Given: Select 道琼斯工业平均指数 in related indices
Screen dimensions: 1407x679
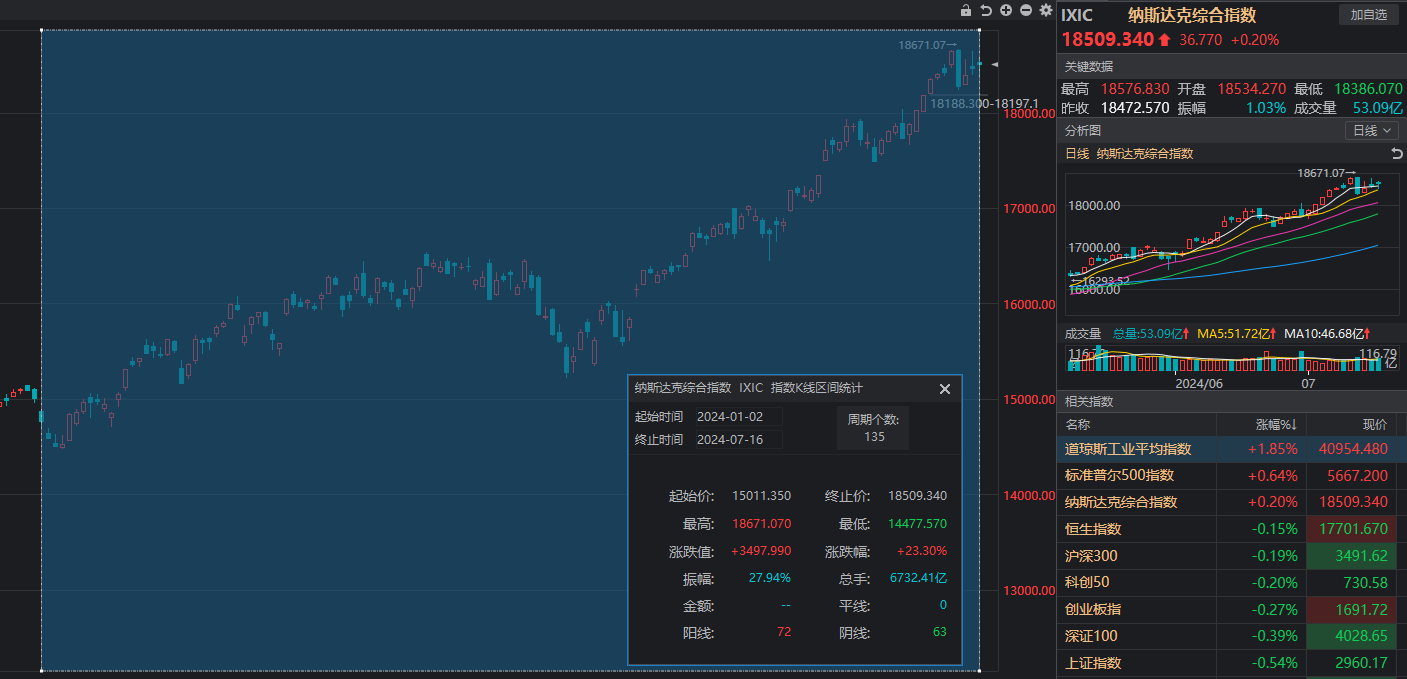Looking at the screenshot, I should [x=1127, y=449].
